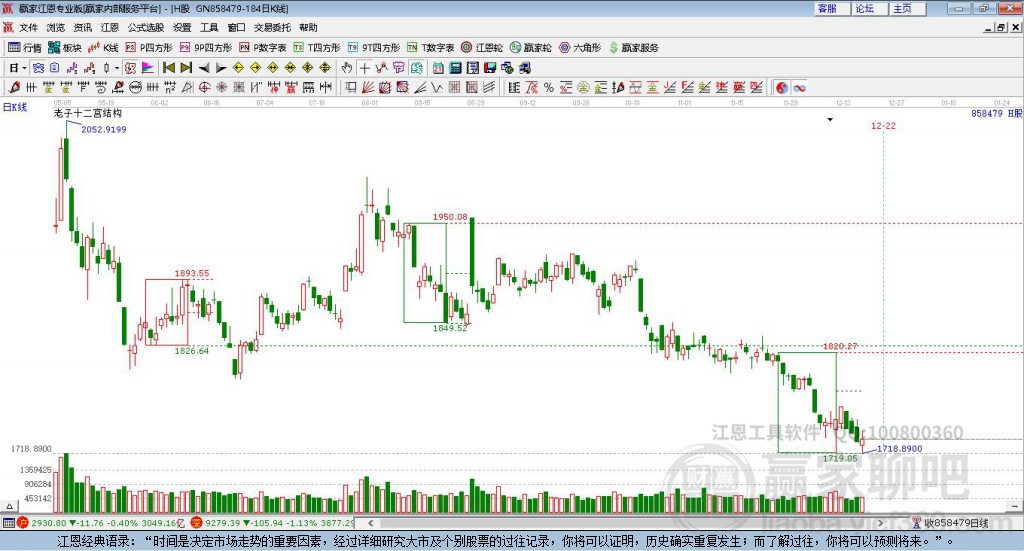Open the calendar date icon
This screenshot has width=1024, height=551.
(x=438, y=68)
